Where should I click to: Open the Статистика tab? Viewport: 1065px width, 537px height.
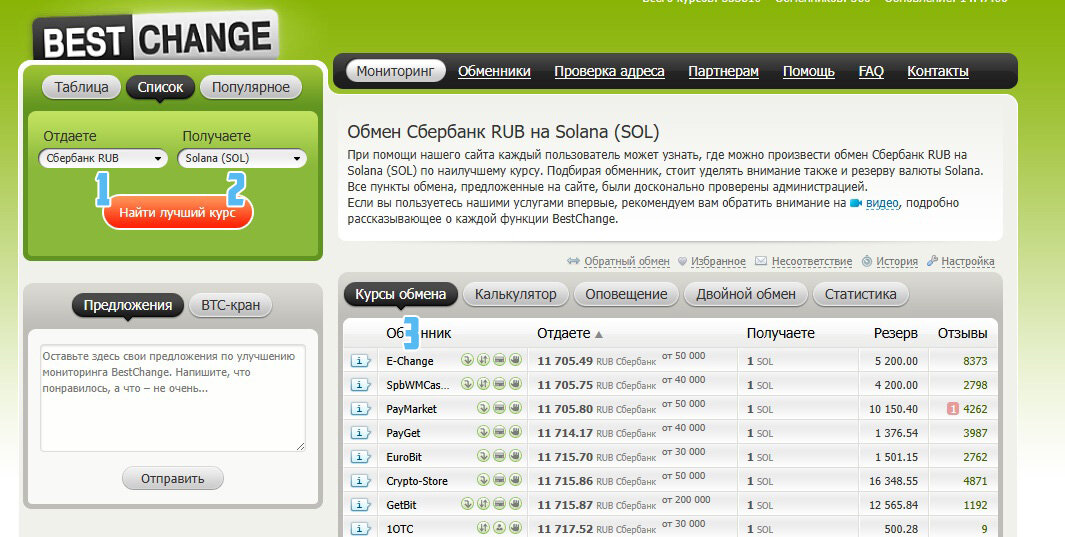click(x=861, y=294)
